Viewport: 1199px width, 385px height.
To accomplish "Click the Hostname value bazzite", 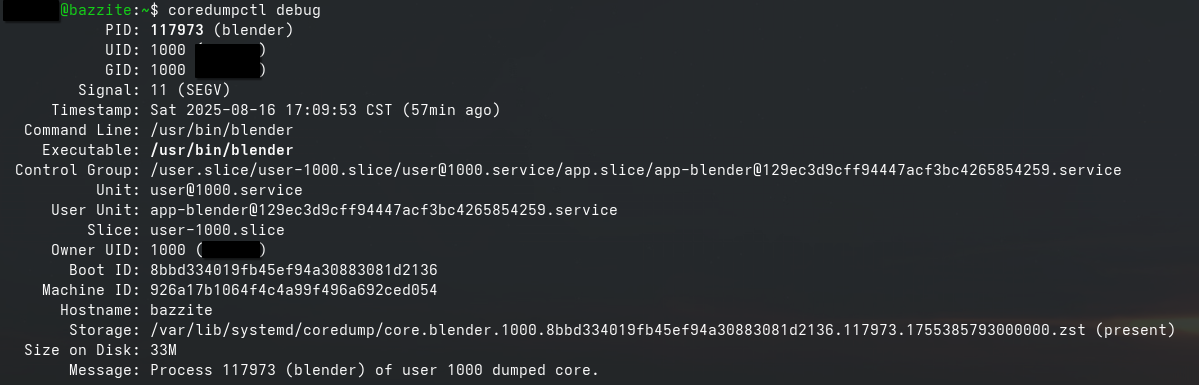I will coord(181,310).
